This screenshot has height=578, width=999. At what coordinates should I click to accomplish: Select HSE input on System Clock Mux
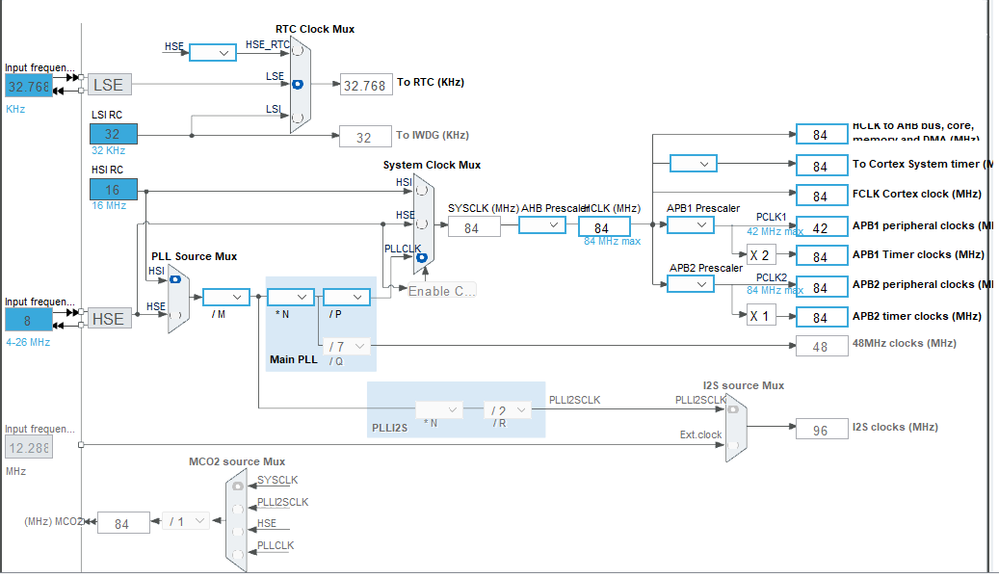pos(422,224)
